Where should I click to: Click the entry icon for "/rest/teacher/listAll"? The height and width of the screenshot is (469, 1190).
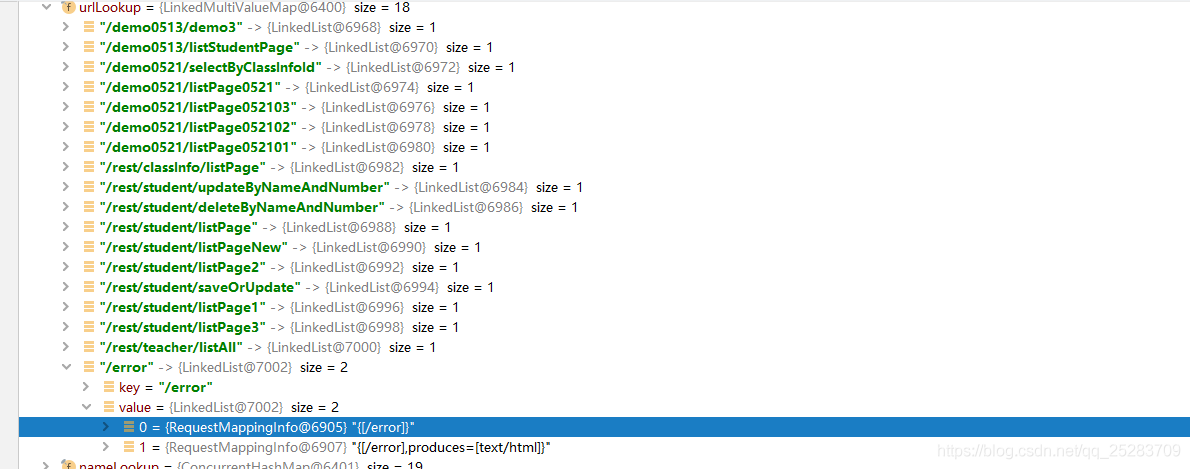point(89,348)
